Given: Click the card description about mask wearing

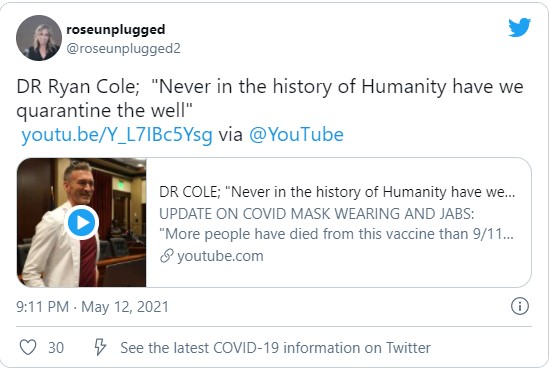Looking at the screenshot, I should (316, 214).
